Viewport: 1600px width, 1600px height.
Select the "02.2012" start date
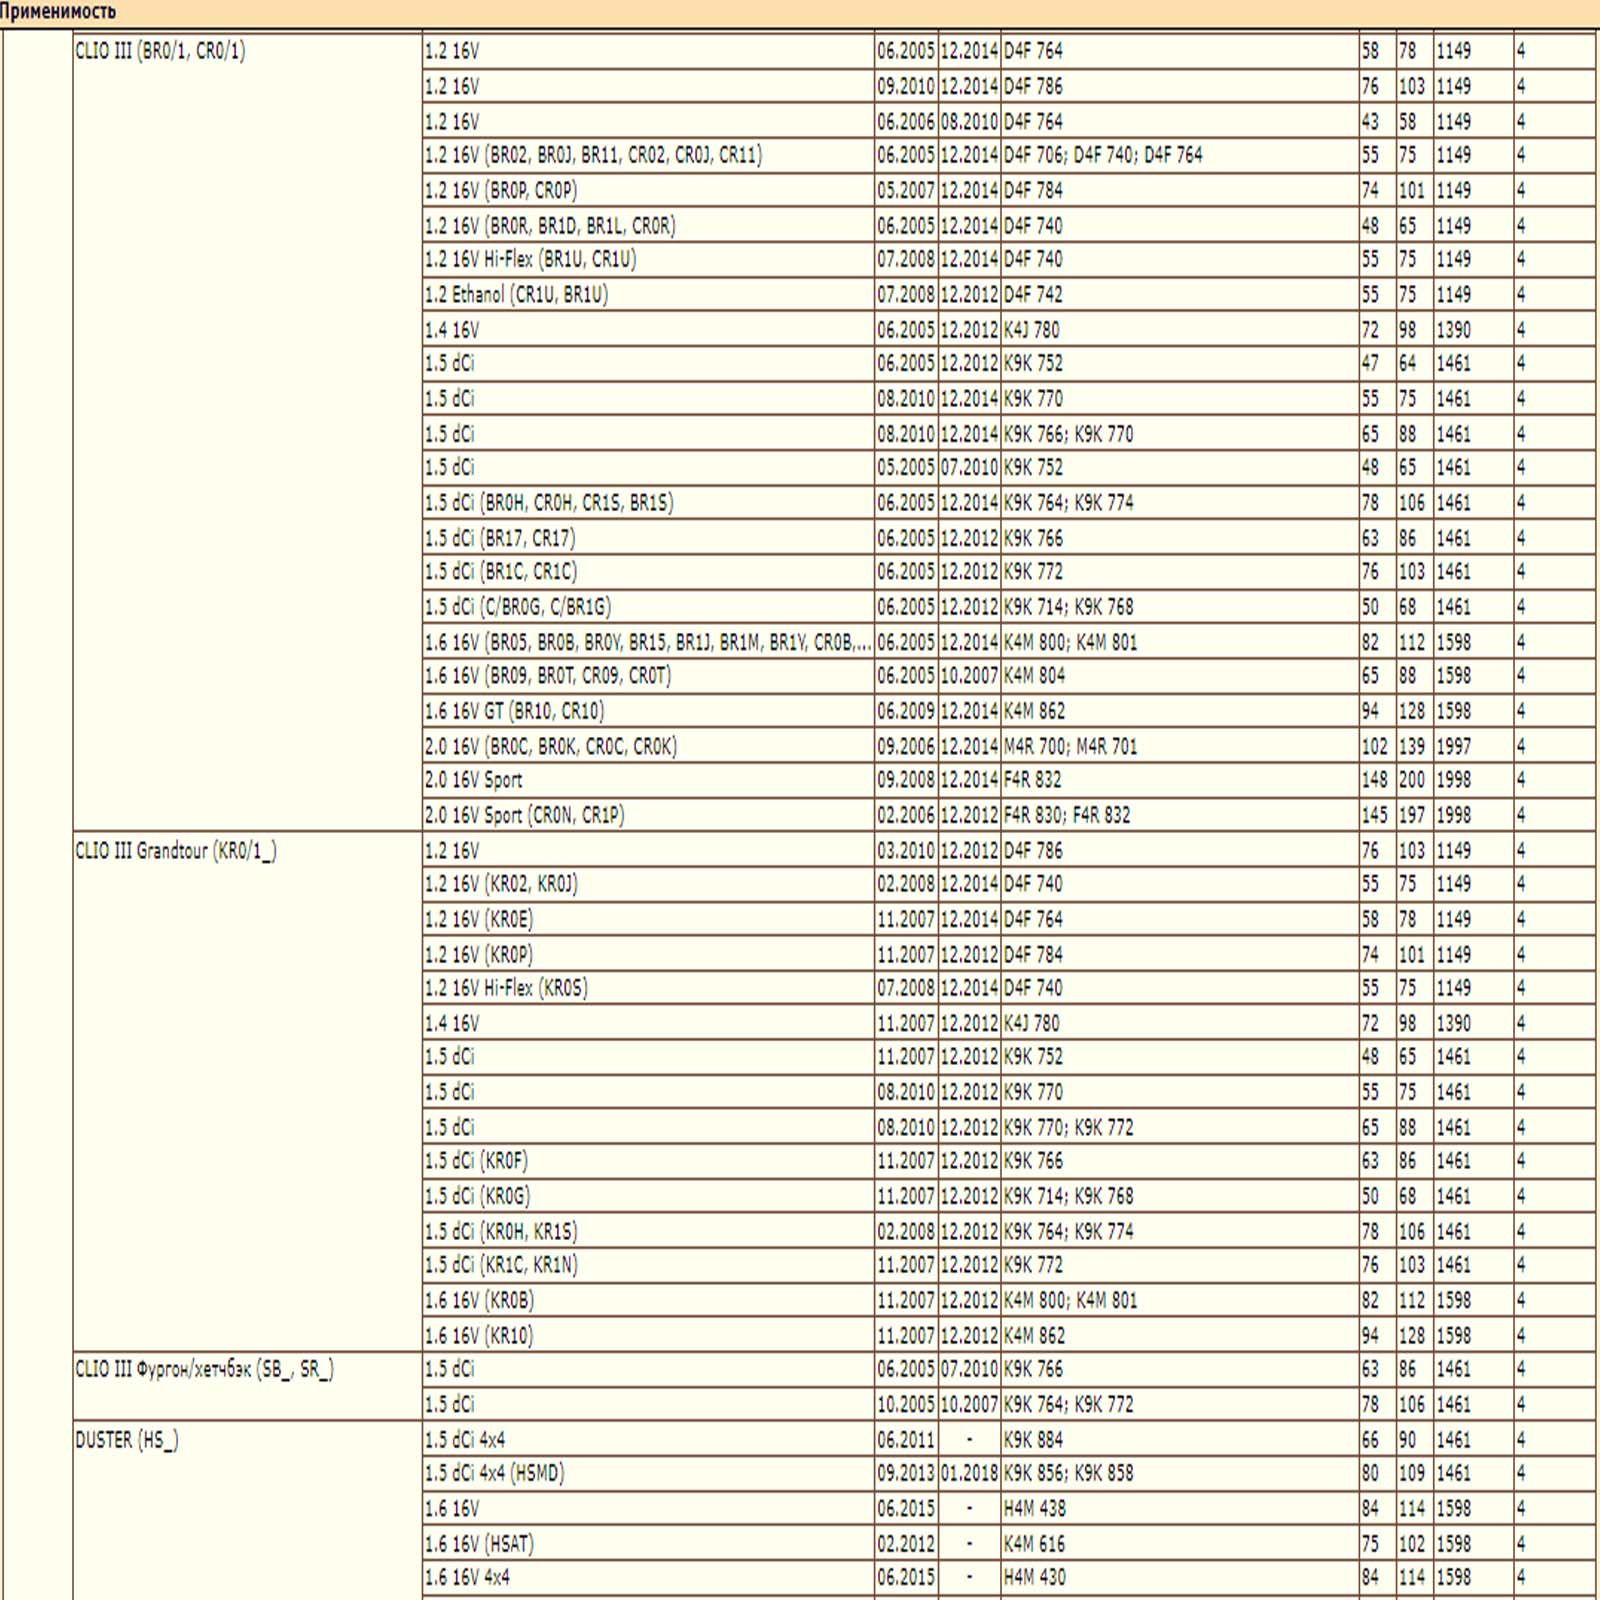[x=906, y=1544]
